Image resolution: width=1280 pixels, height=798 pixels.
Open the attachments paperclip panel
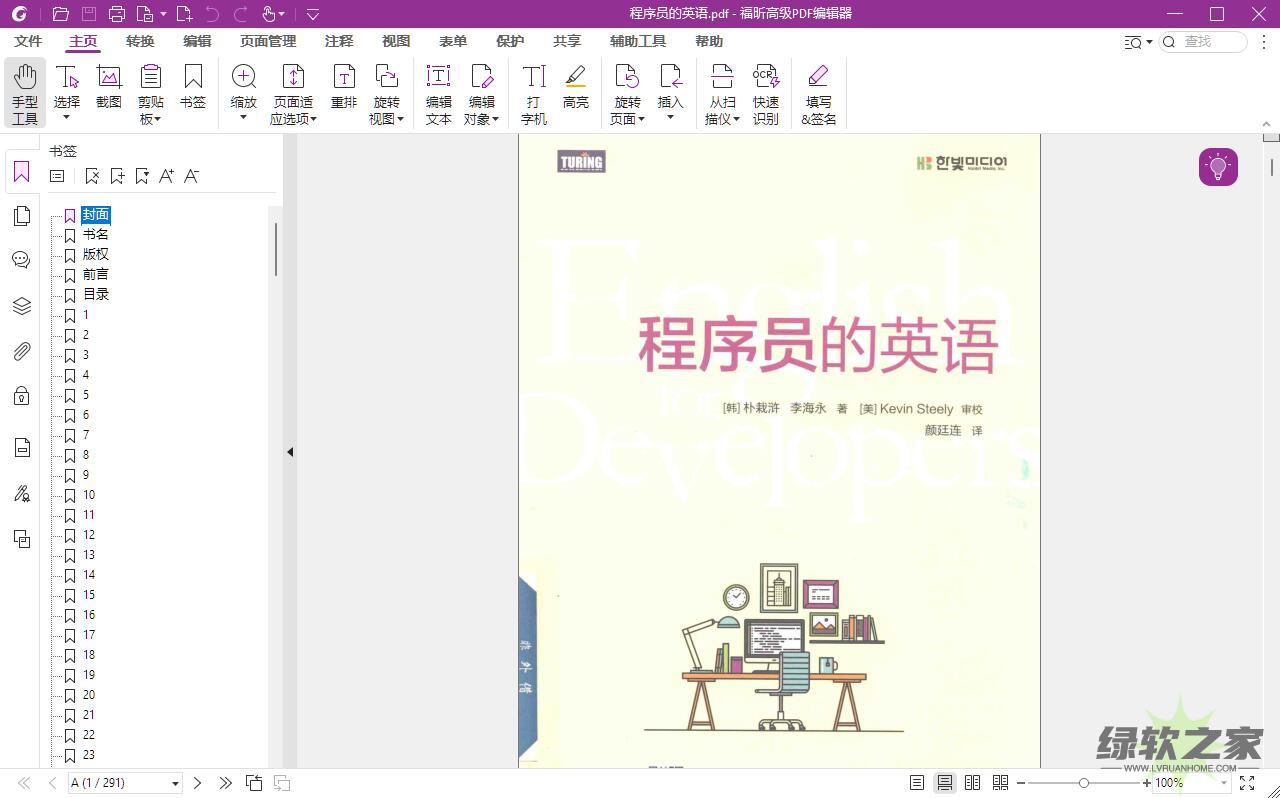(x=21, y=351)
